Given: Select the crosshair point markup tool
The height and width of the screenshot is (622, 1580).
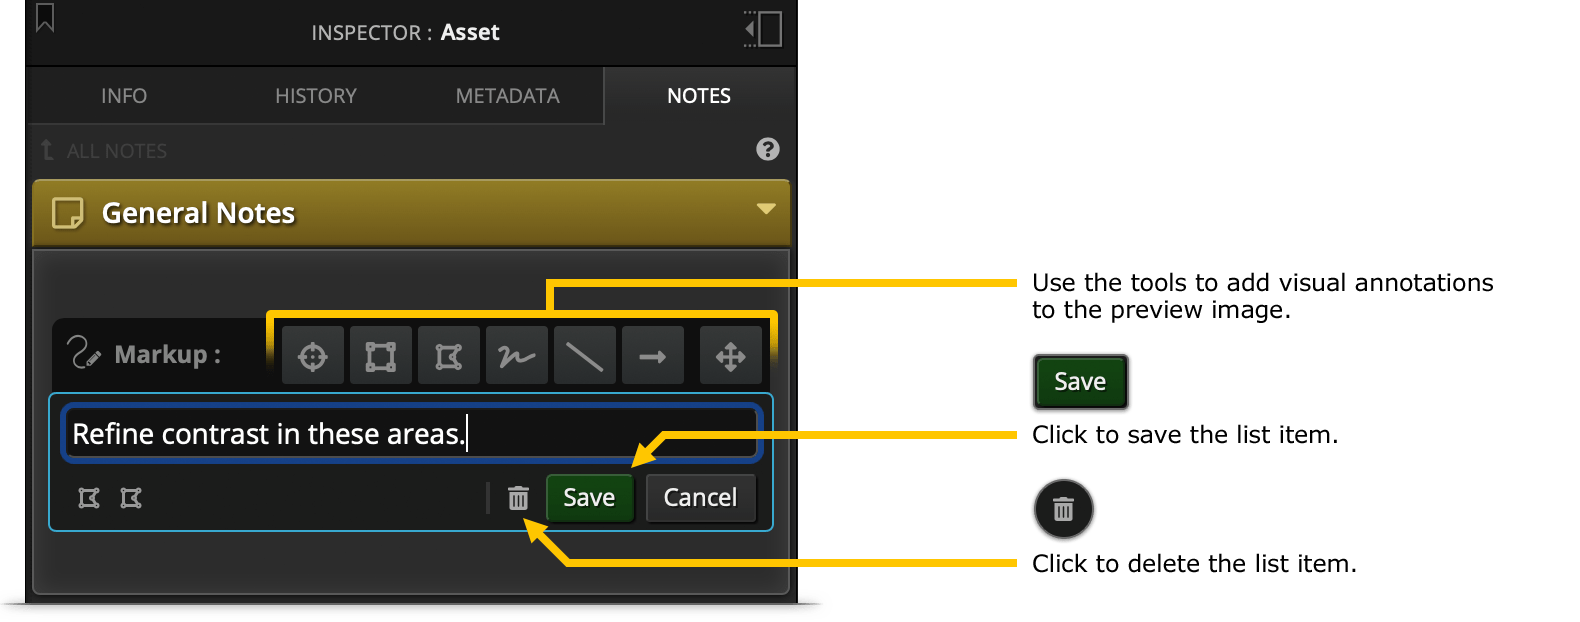Looking at the screenshot, I should tap(313, 356).
